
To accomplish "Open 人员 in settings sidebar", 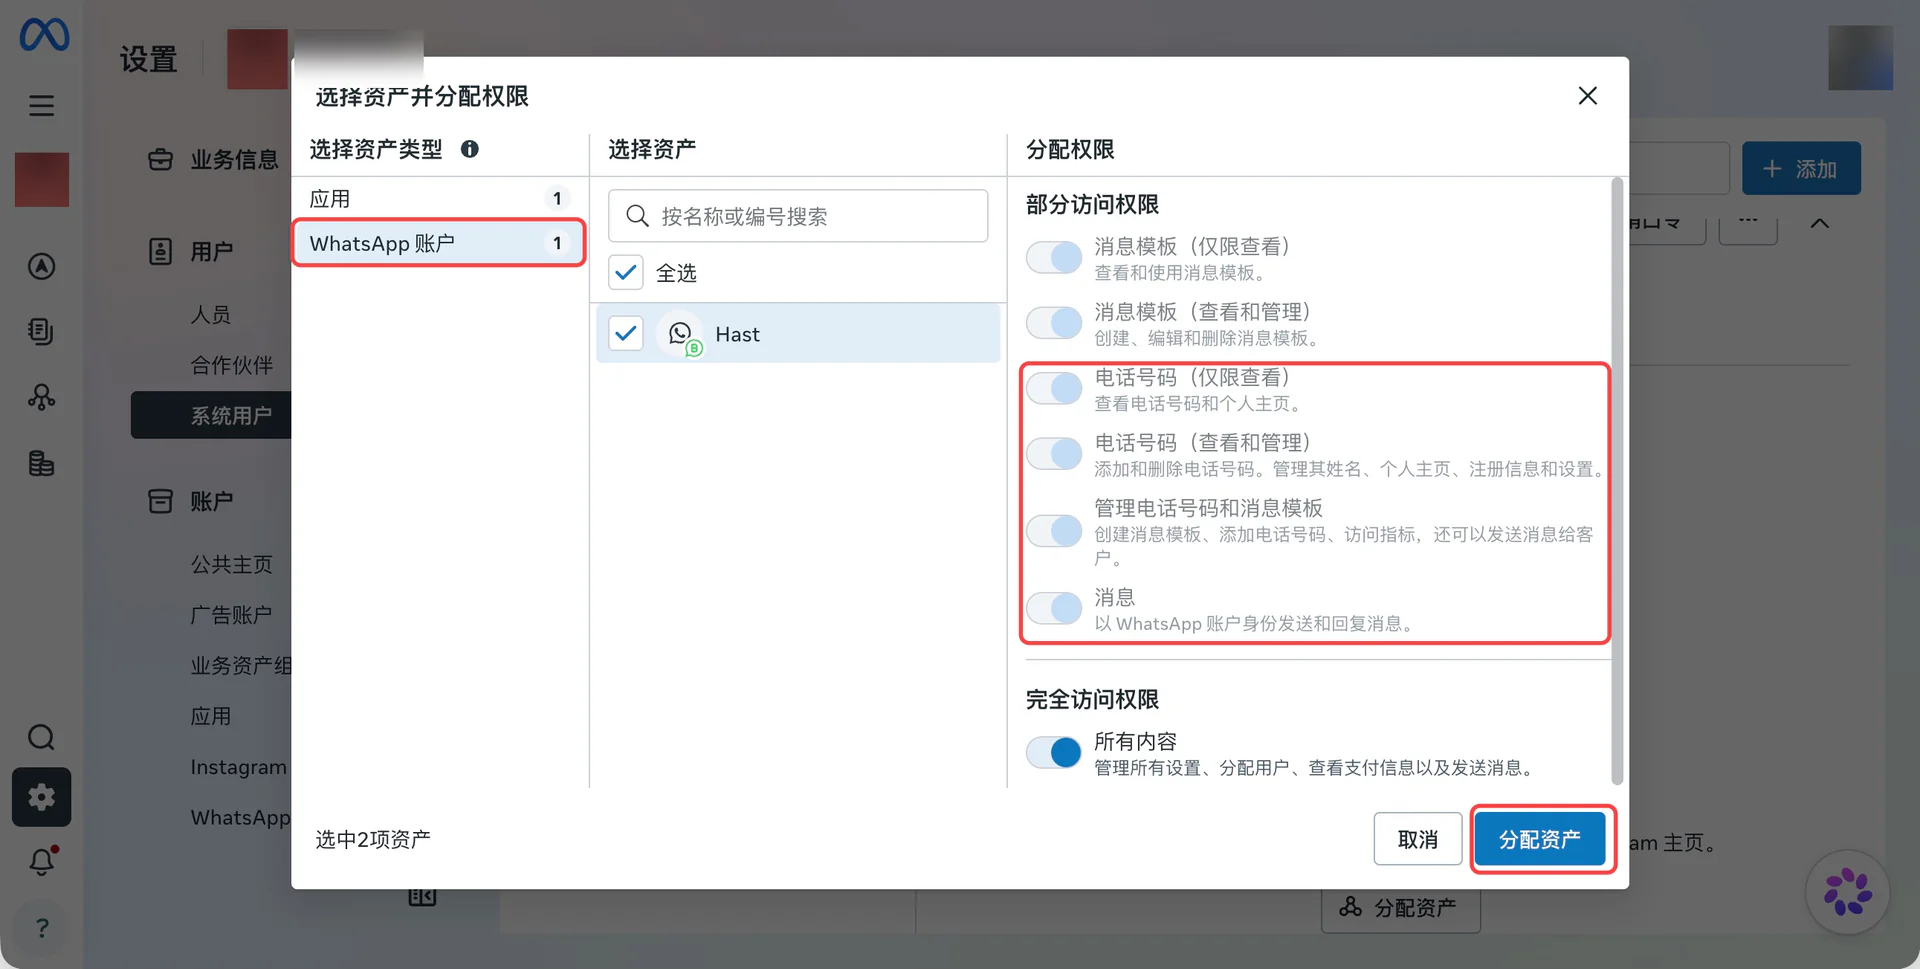I will (x=211, y=314).
